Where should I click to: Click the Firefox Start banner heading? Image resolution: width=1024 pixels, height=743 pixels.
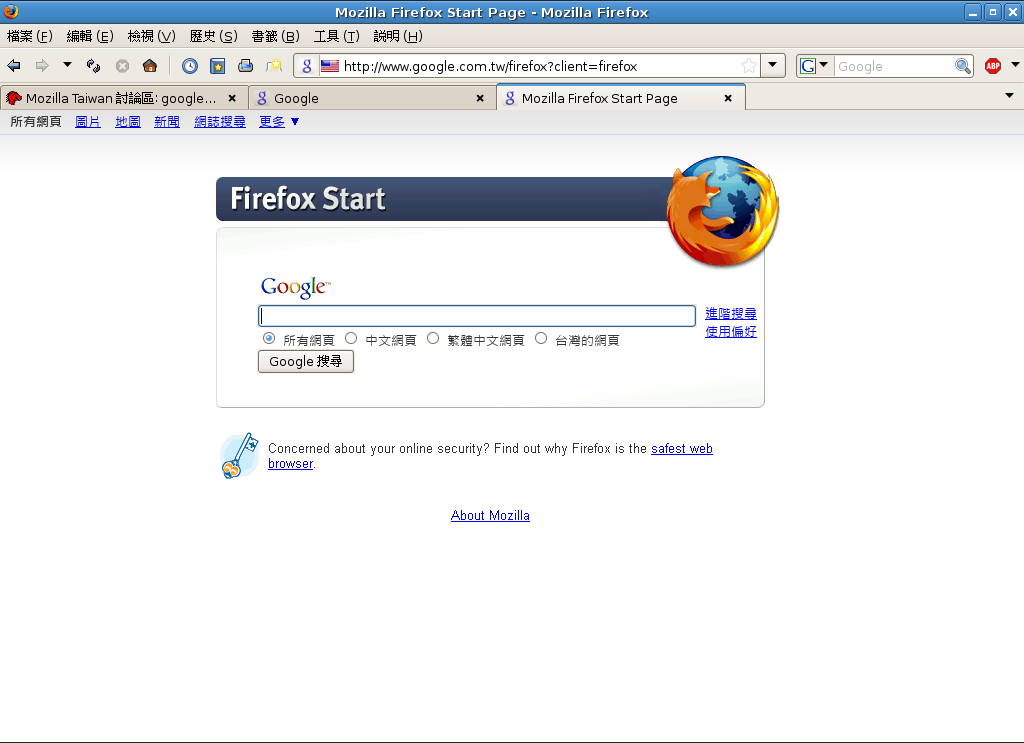pos(308,198)
